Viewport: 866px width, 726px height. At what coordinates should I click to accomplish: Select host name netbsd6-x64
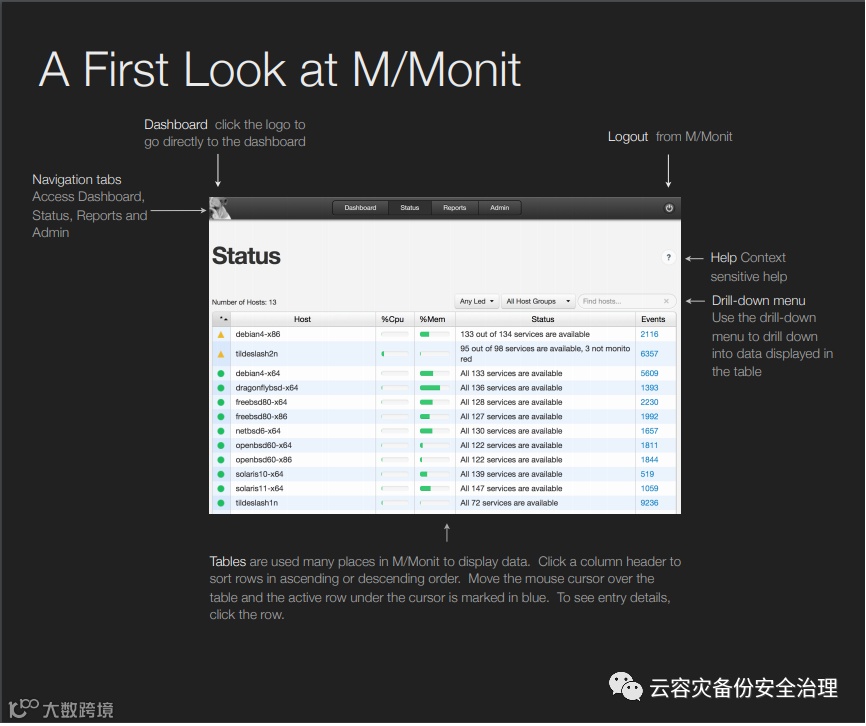258,431
